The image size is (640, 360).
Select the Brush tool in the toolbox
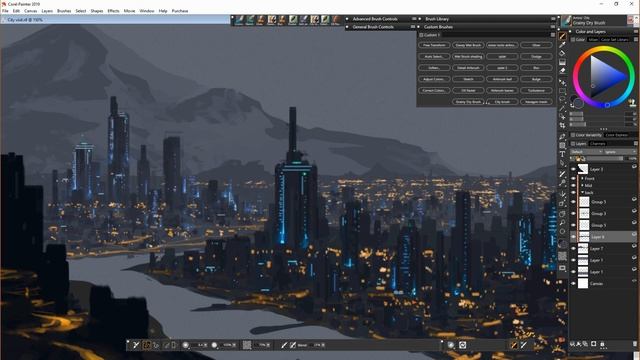[x=562, y=36]
